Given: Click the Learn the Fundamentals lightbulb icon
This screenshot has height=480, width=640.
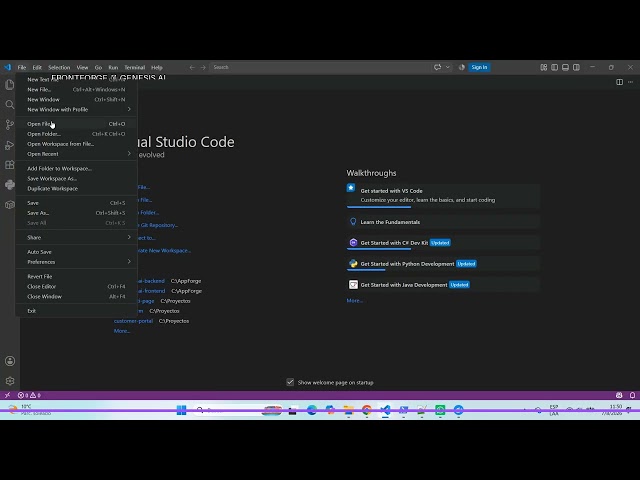Looking at the screenshot, I should (353, 222).
